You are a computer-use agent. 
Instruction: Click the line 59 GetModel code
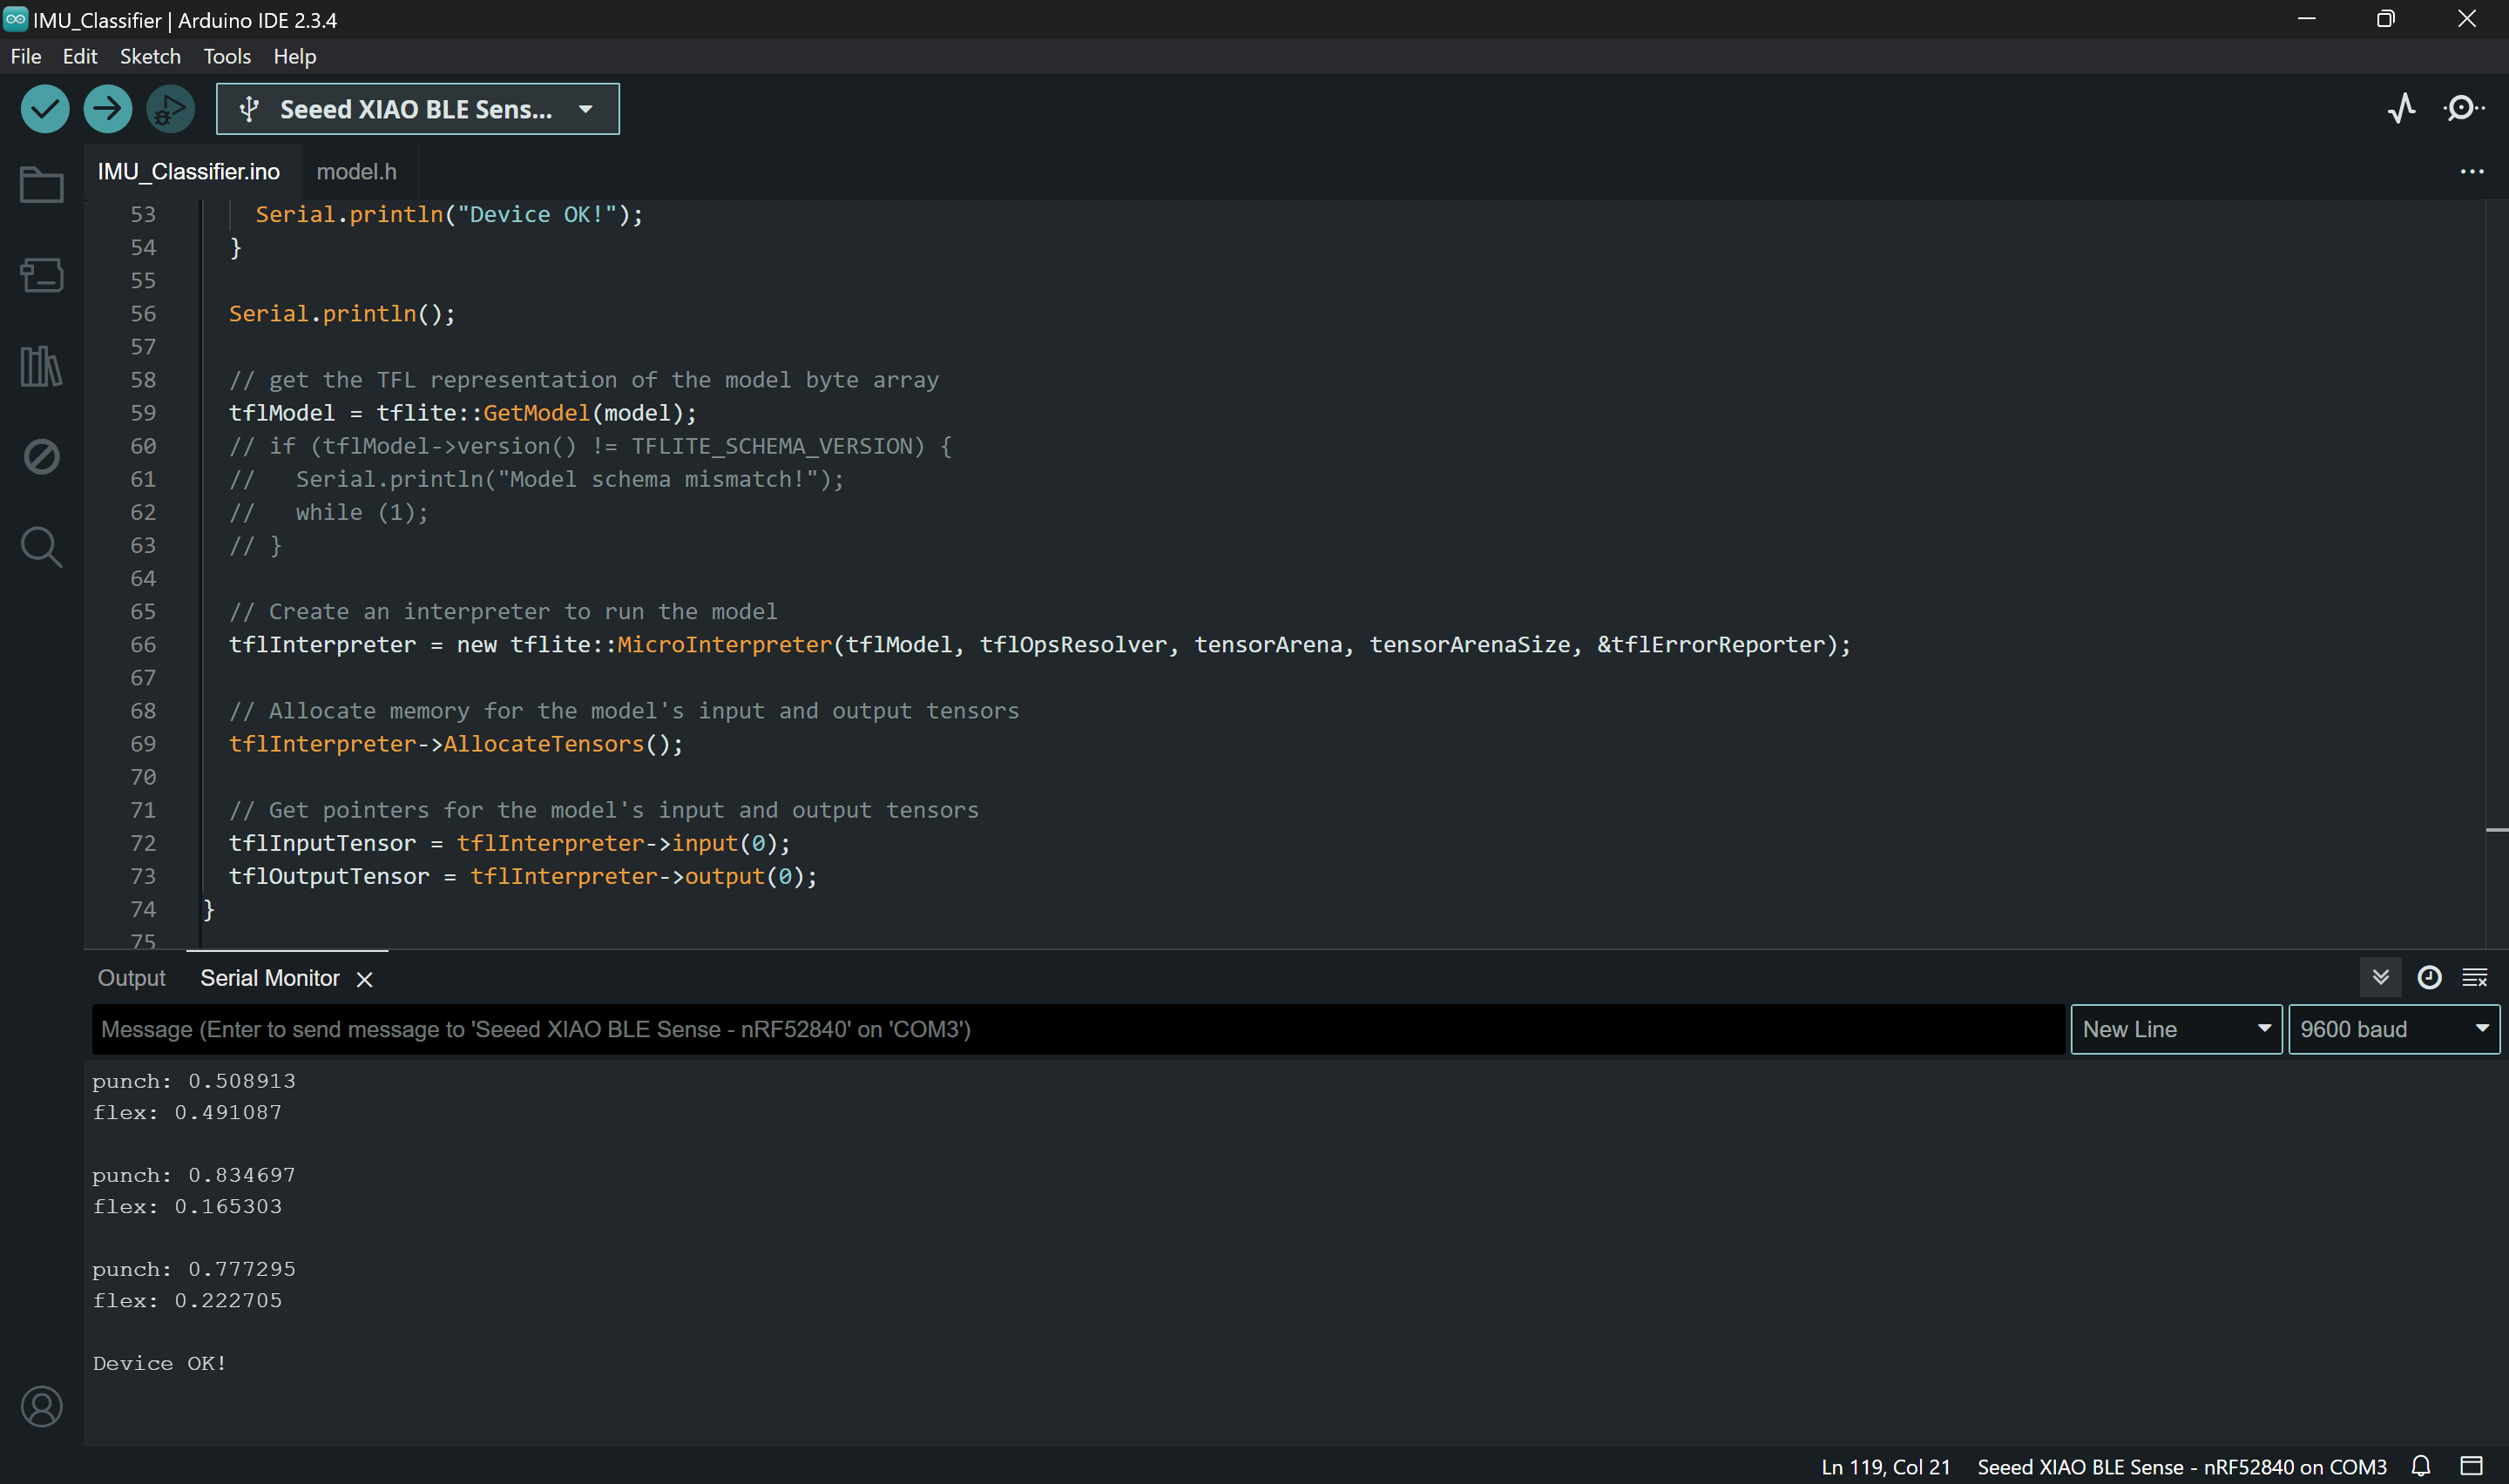[462, 413]
